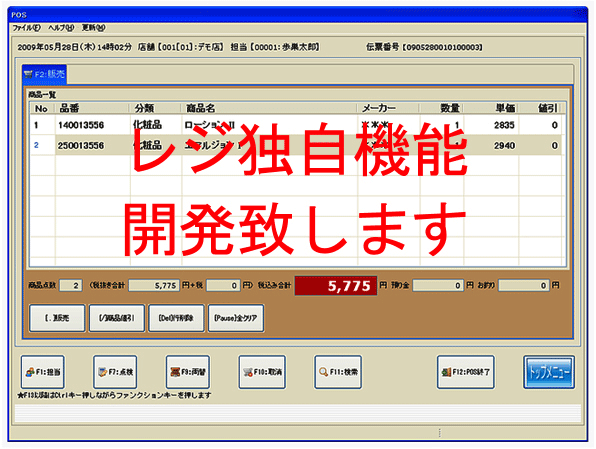
Task: Click the 店舗 store info text
Action: (181, 47)
